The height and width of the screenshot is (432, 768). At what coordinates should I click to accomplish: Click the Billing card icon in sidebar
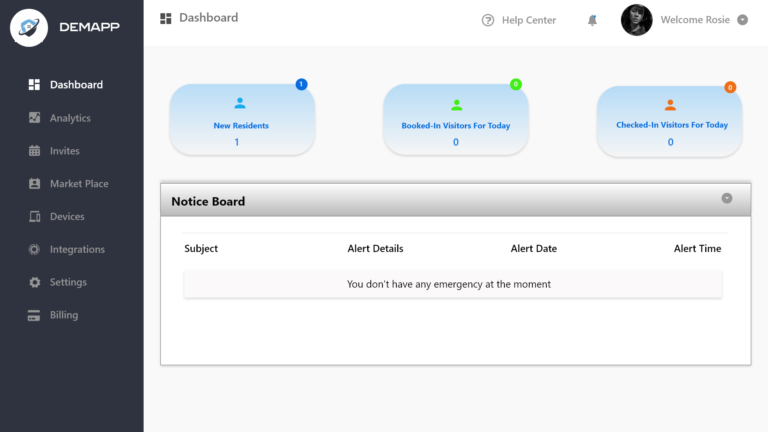pos(34,315)
